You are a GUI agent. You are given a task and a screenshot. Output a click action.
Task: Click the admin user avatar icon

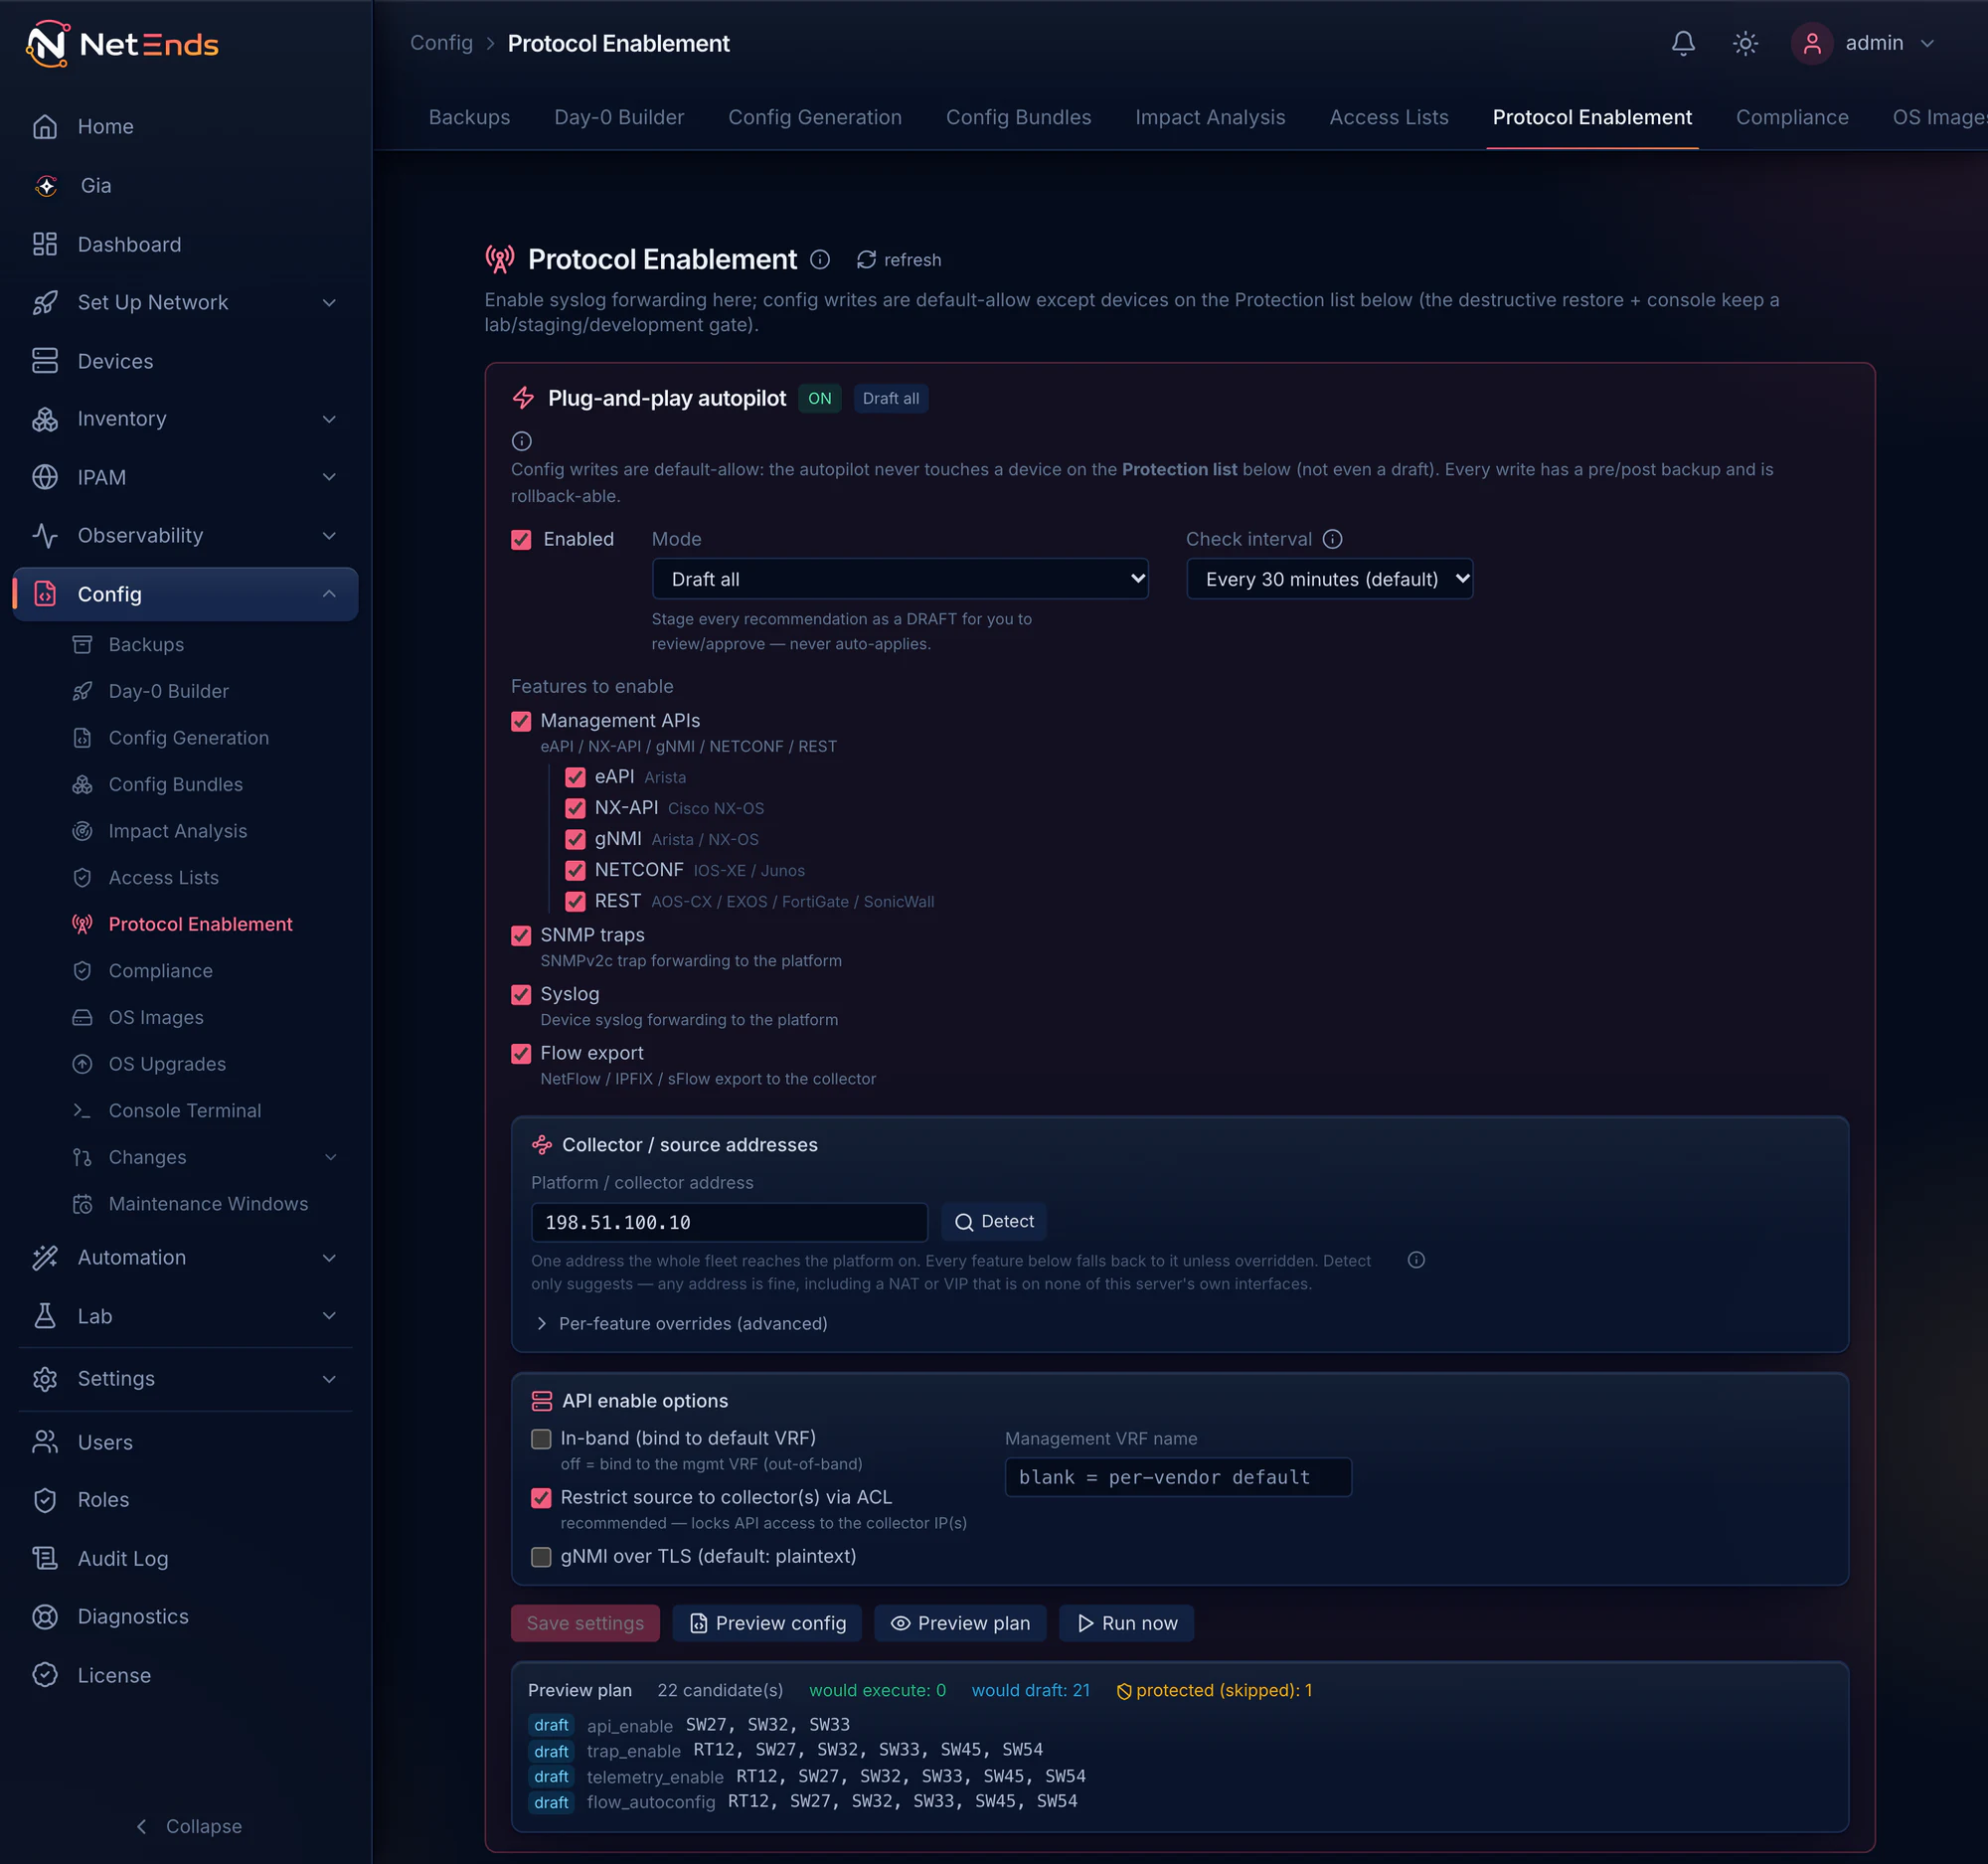1811,43
